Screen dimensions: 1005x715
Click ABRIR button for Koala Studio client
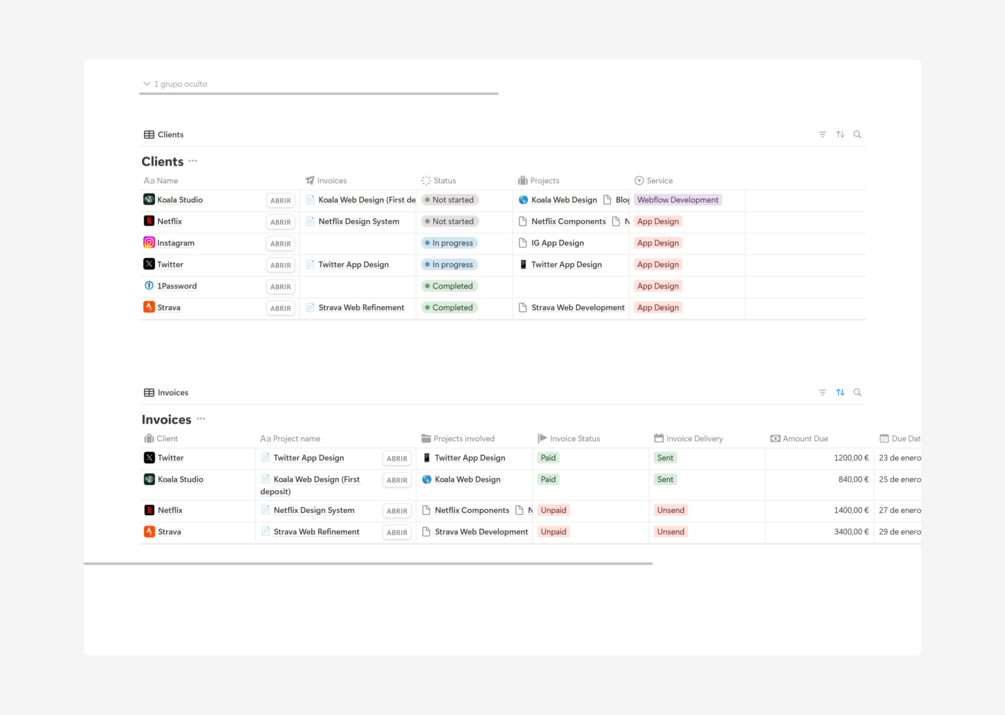coord(281,201)
